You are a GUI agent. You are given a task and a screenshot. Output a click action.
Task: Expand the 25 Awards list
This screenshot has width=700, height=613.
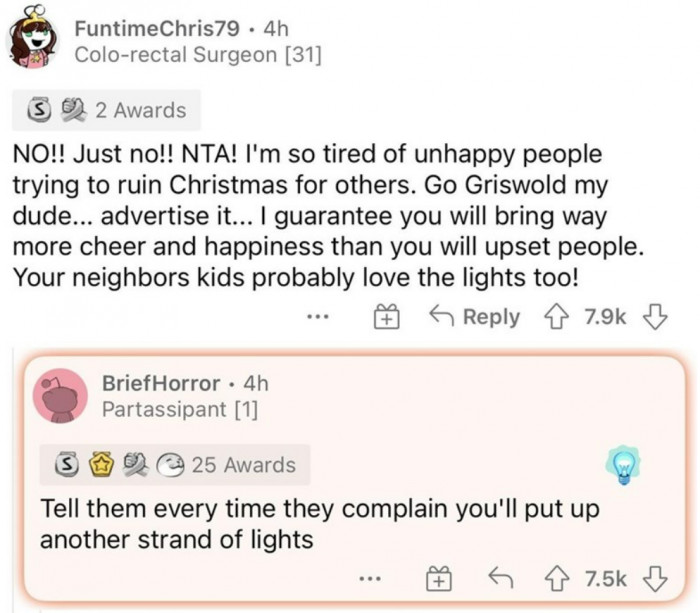tap(175, 464)
